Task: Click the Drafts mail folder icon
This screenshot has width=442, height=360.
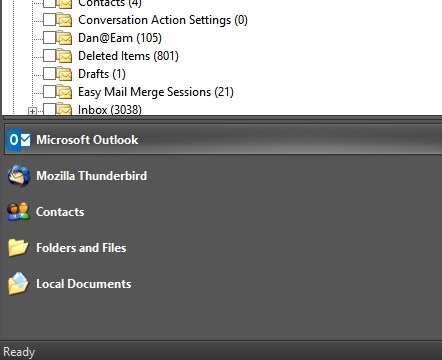Action: click(64, 74)
